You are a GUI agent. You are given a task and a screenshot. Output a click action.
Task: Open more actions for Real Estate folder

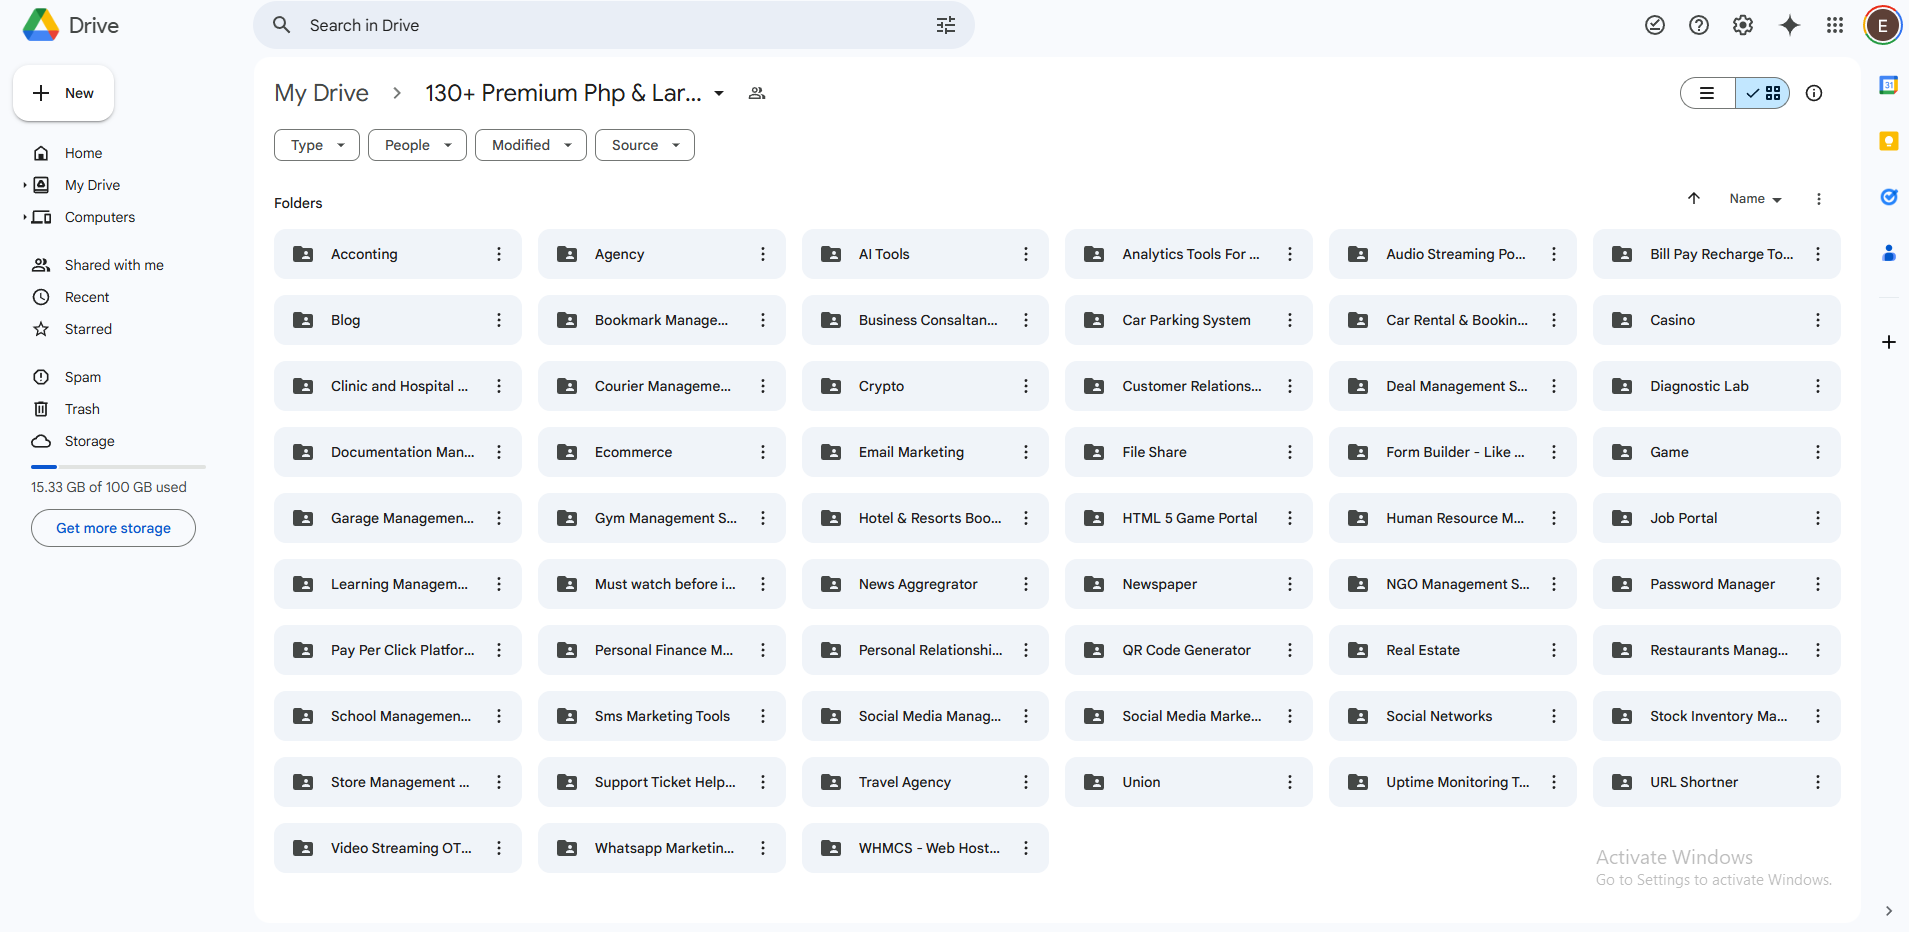click(x=1554, y=650)
